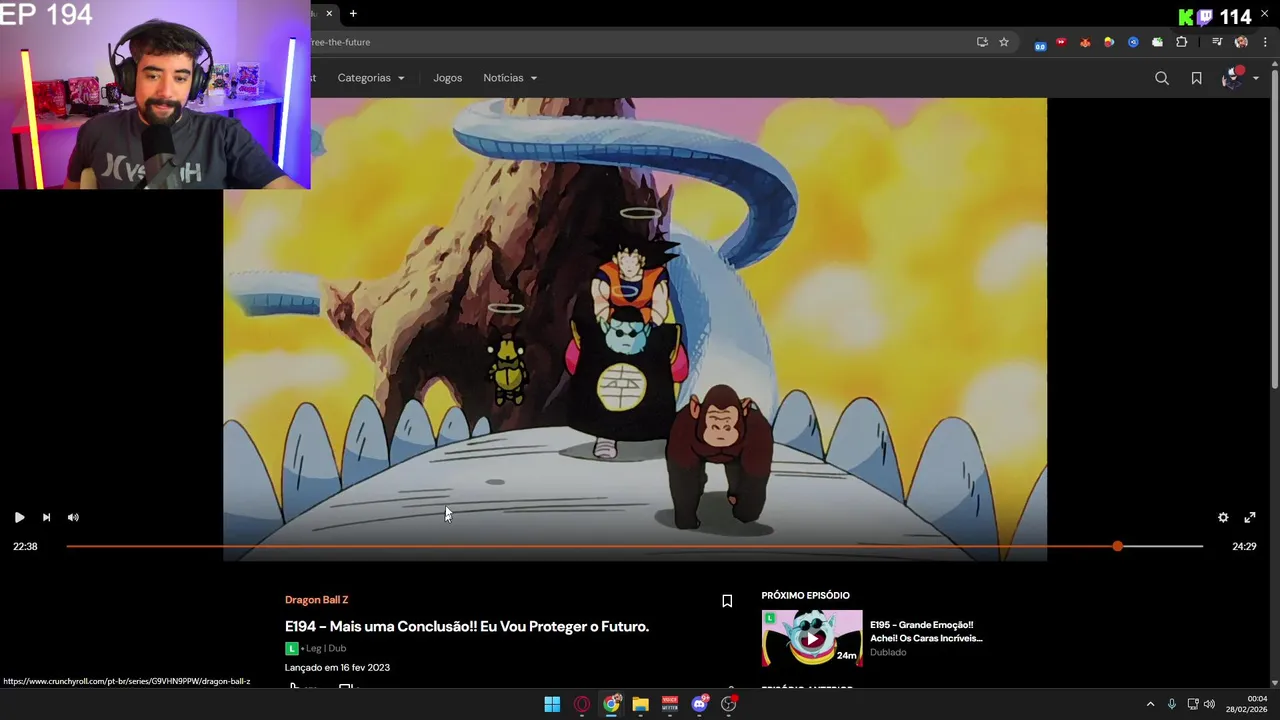Open Discord from the taskbar
The image size is (1280, 720).
tap(700, 704)
